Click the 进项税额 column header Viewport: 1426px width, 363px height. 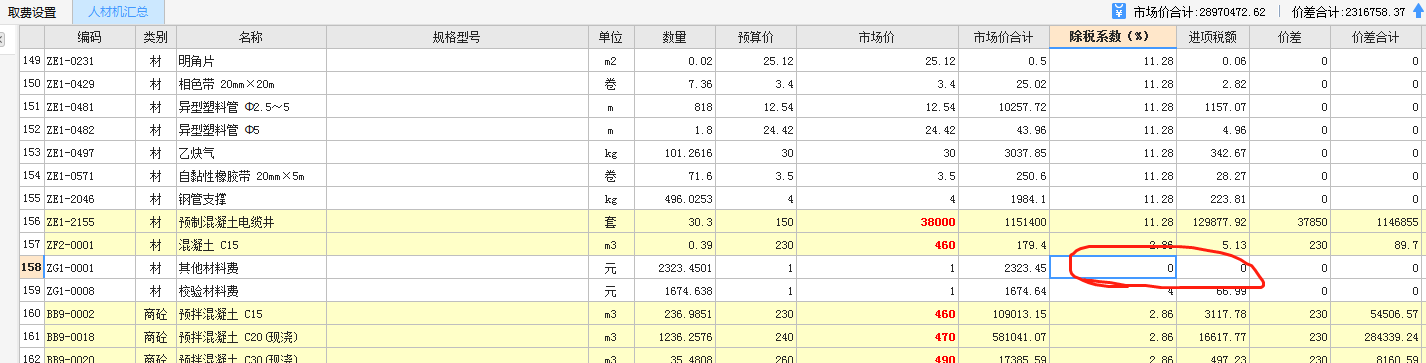(1213, 37)
